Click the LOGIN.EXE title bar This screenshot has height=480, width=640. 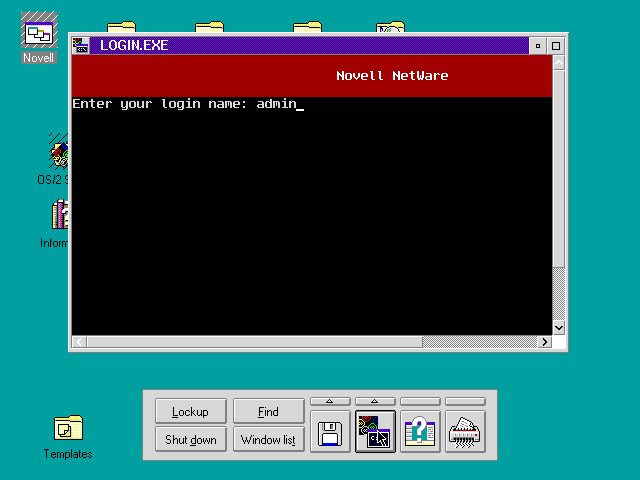pos(309,45)
